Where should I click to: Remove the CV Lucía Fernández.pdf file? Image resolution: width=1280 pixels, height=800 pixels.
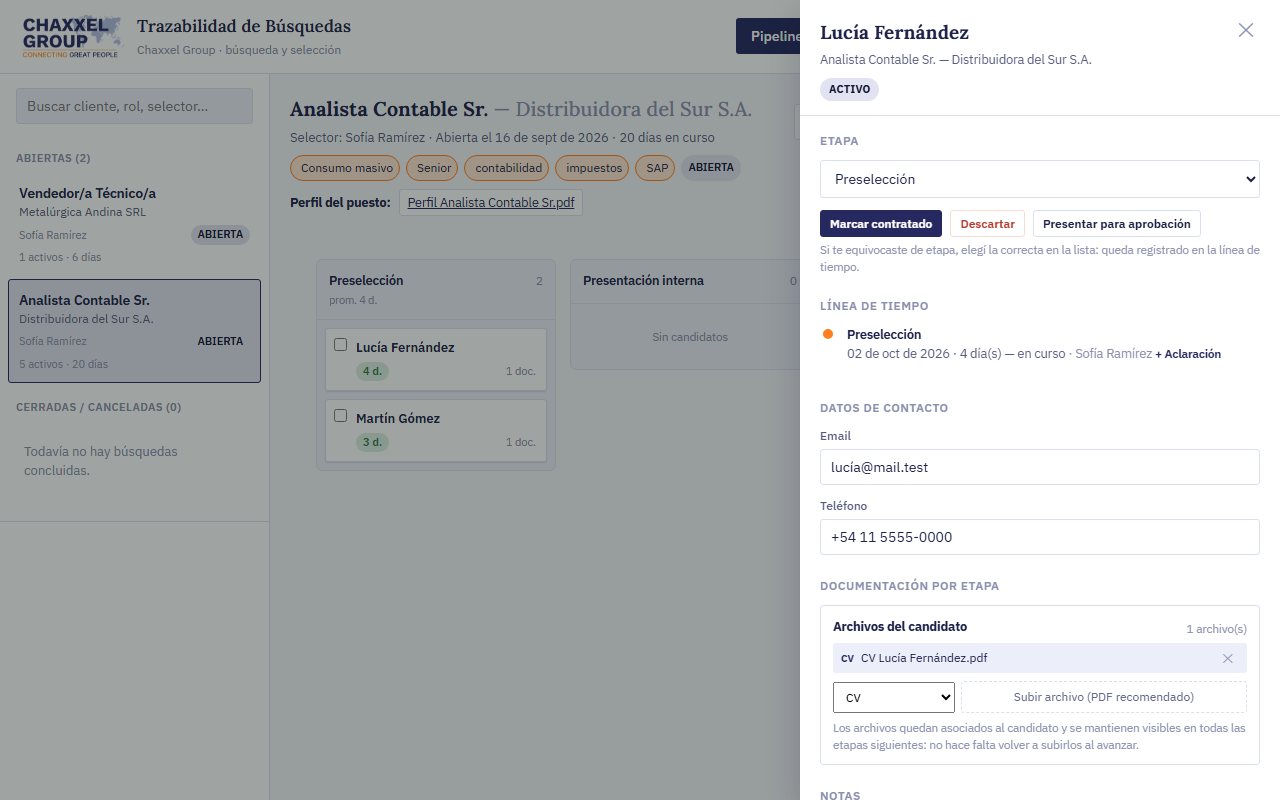click(x=1227, y=658)
